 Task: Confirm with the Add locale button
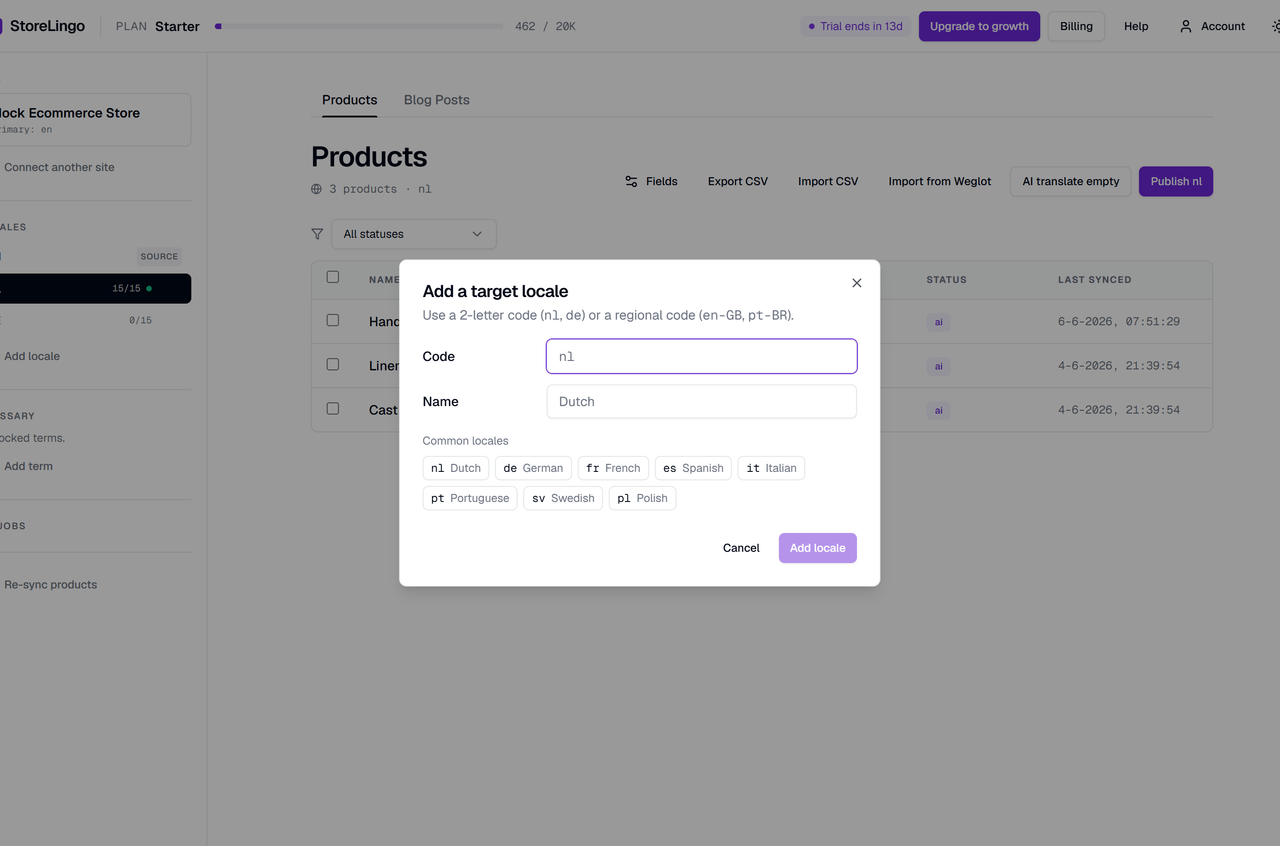(817, 548)
